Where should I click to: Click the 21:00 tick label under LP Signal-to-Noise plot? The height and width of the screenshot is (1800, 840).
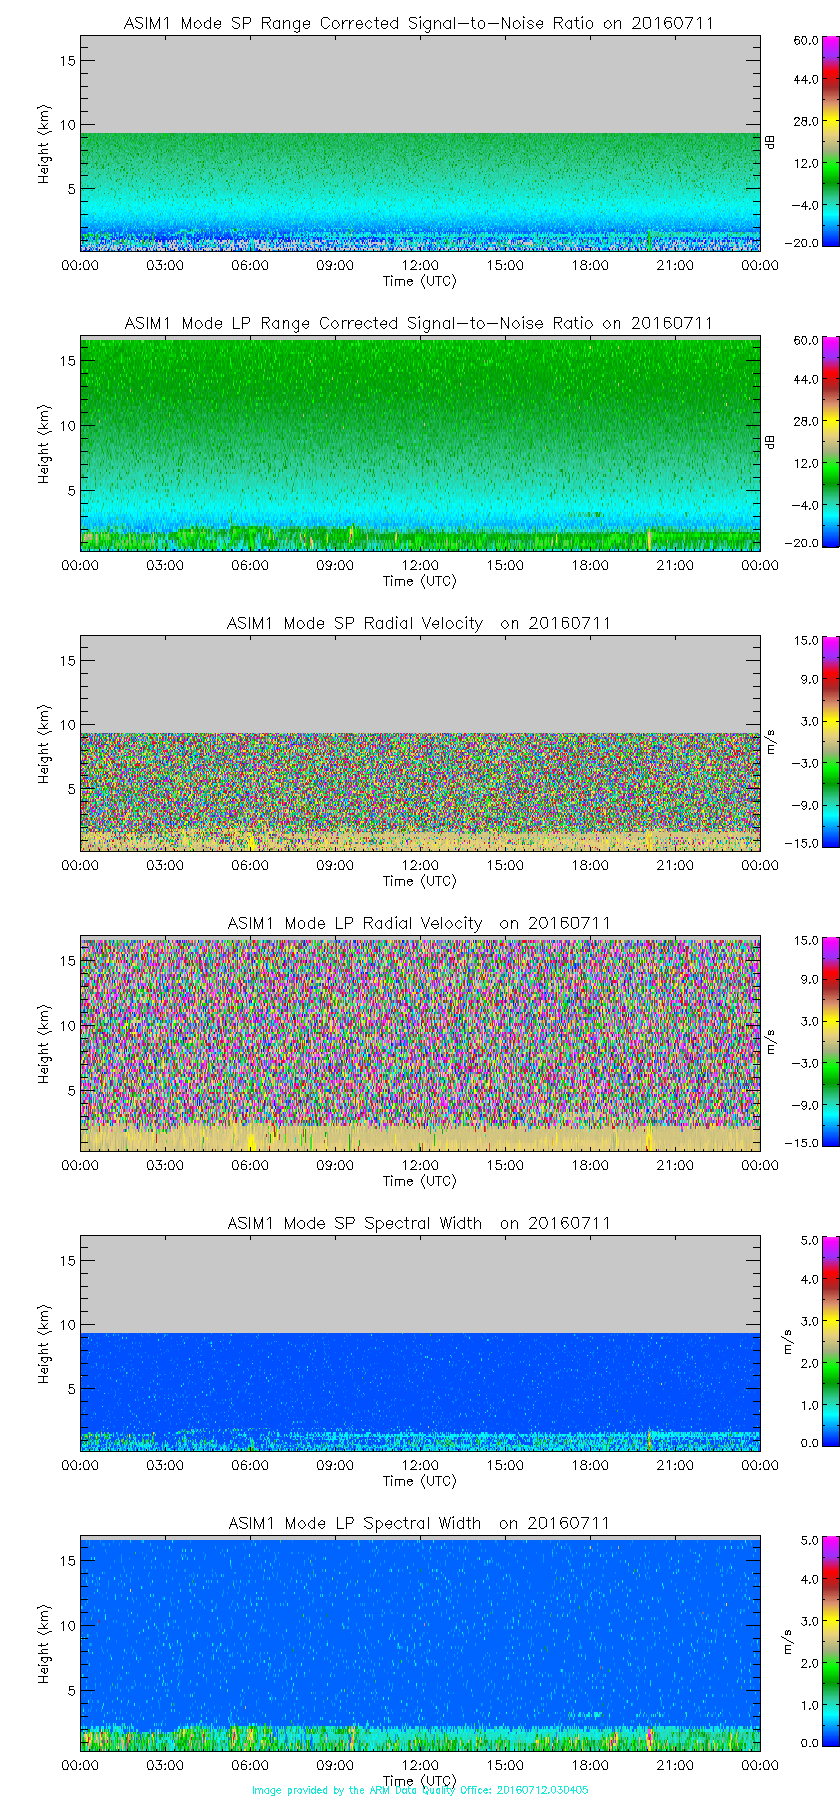[x=675, y=565]
